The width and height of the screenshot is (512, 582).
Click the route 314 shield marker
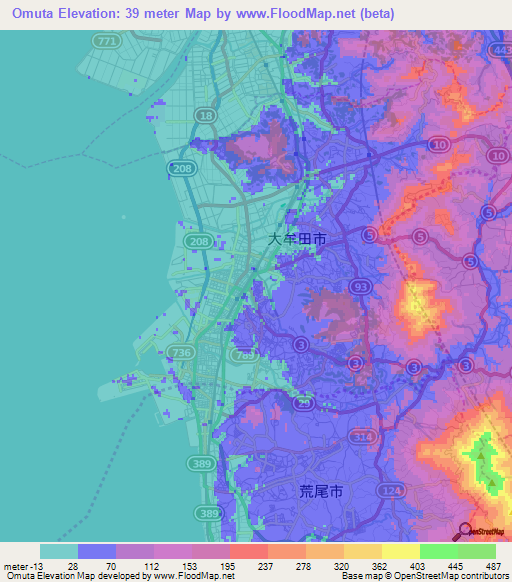tap(362, 437)
